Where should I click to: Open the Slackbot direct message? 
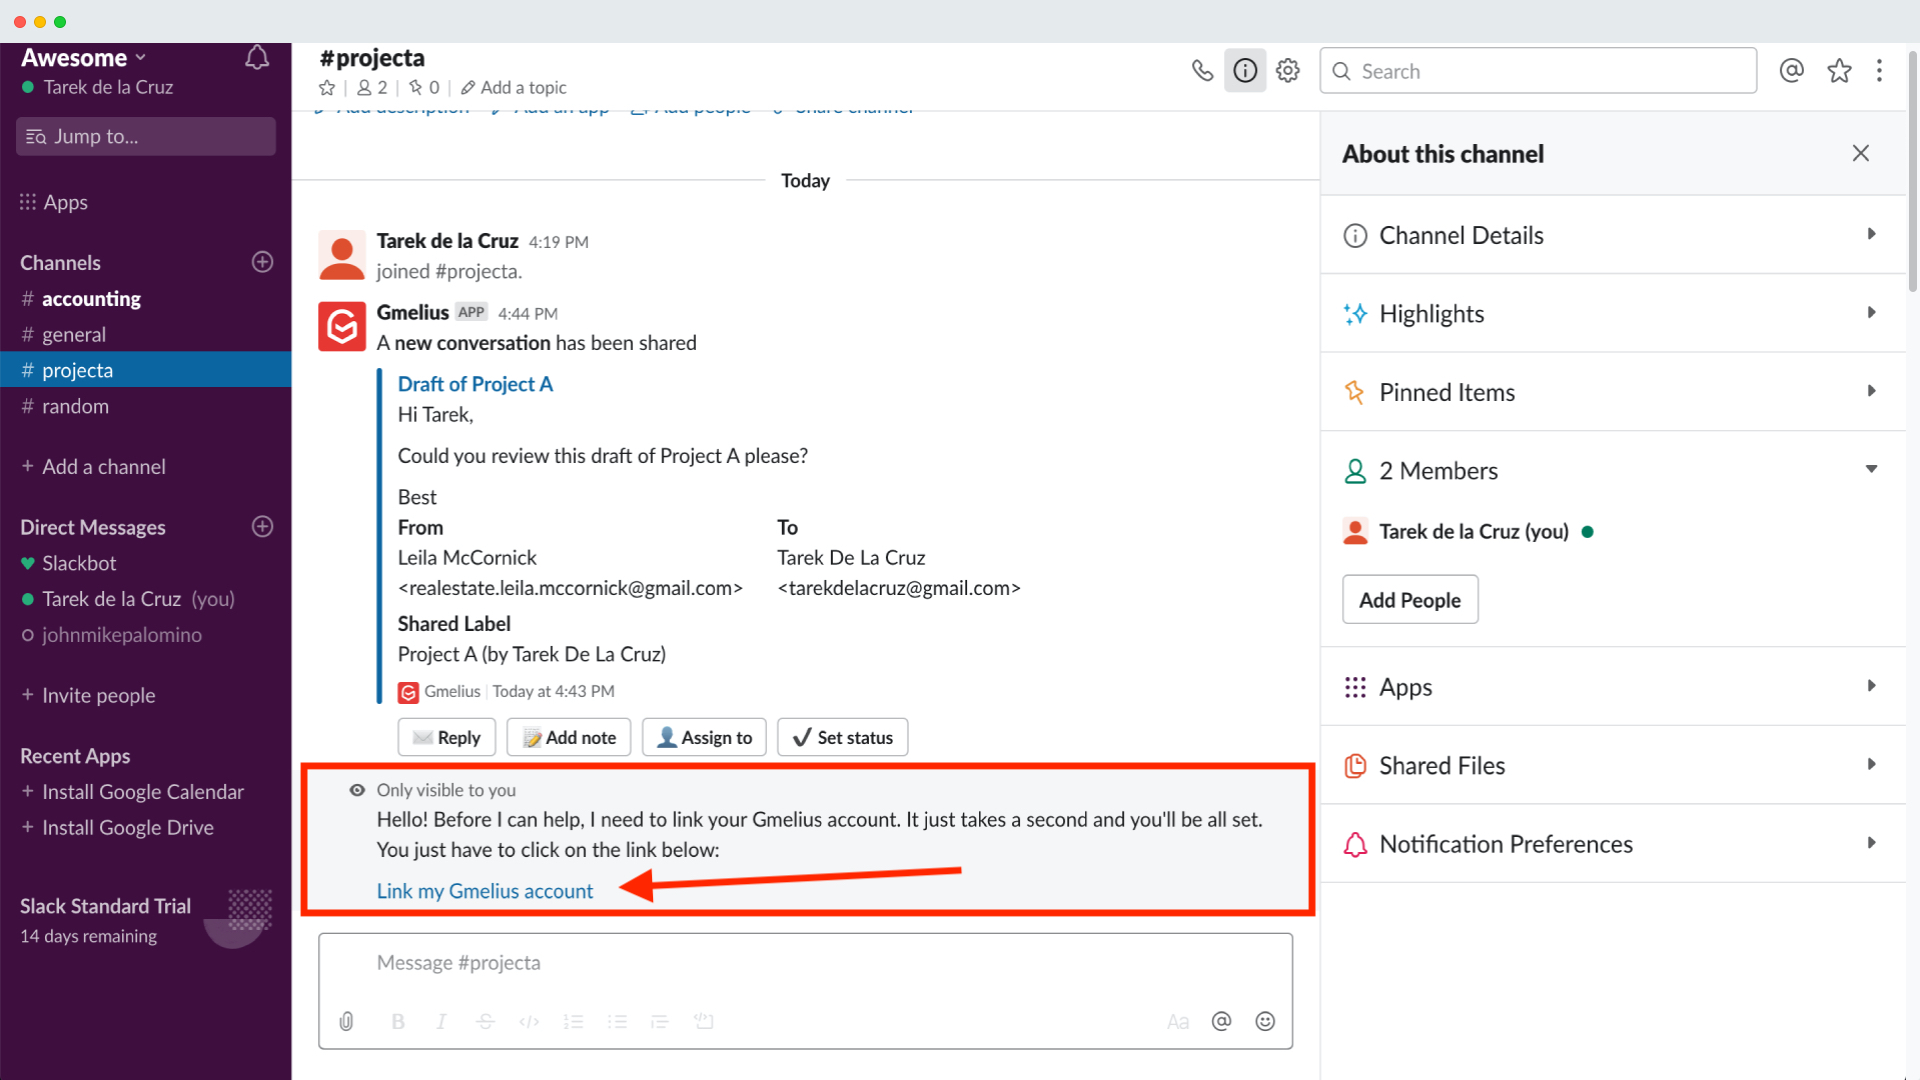[145, 563]
